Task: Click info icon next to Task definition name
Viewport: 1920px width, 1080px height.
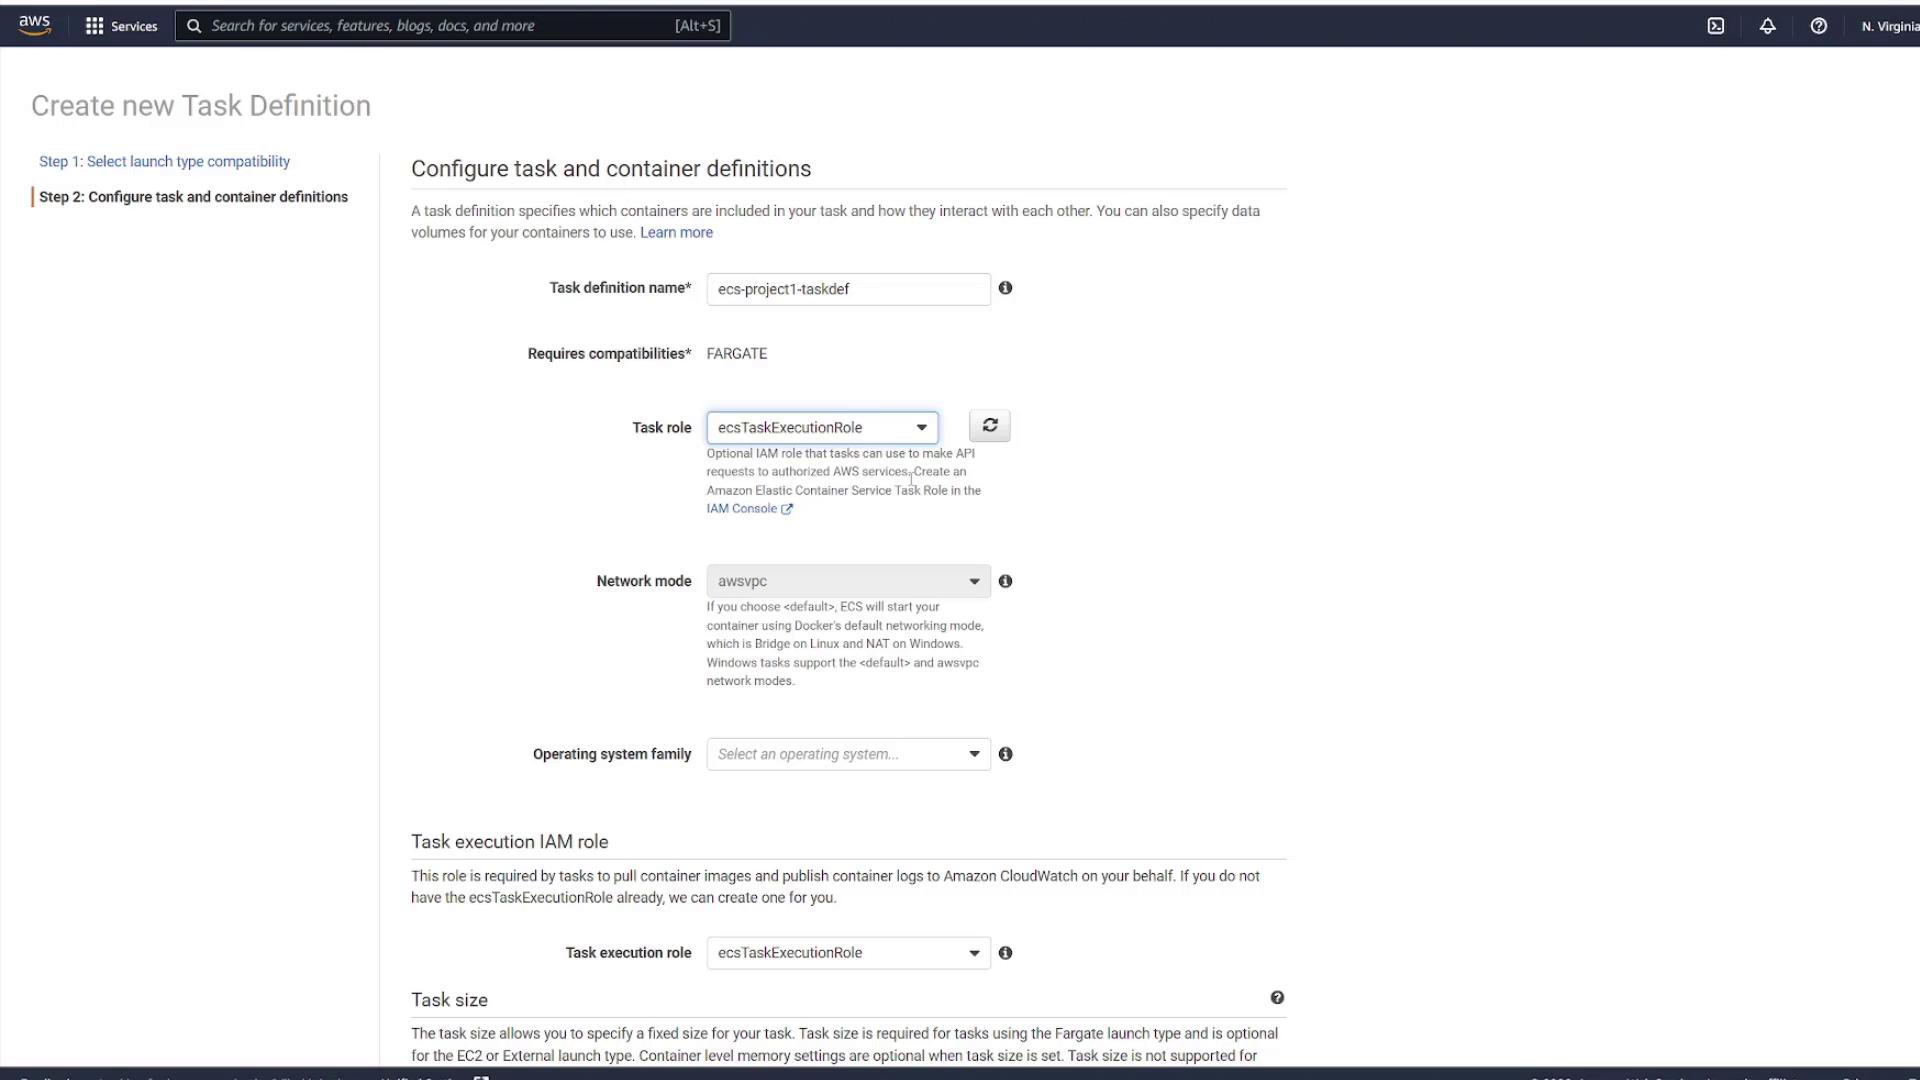Action: [1006, 288]
